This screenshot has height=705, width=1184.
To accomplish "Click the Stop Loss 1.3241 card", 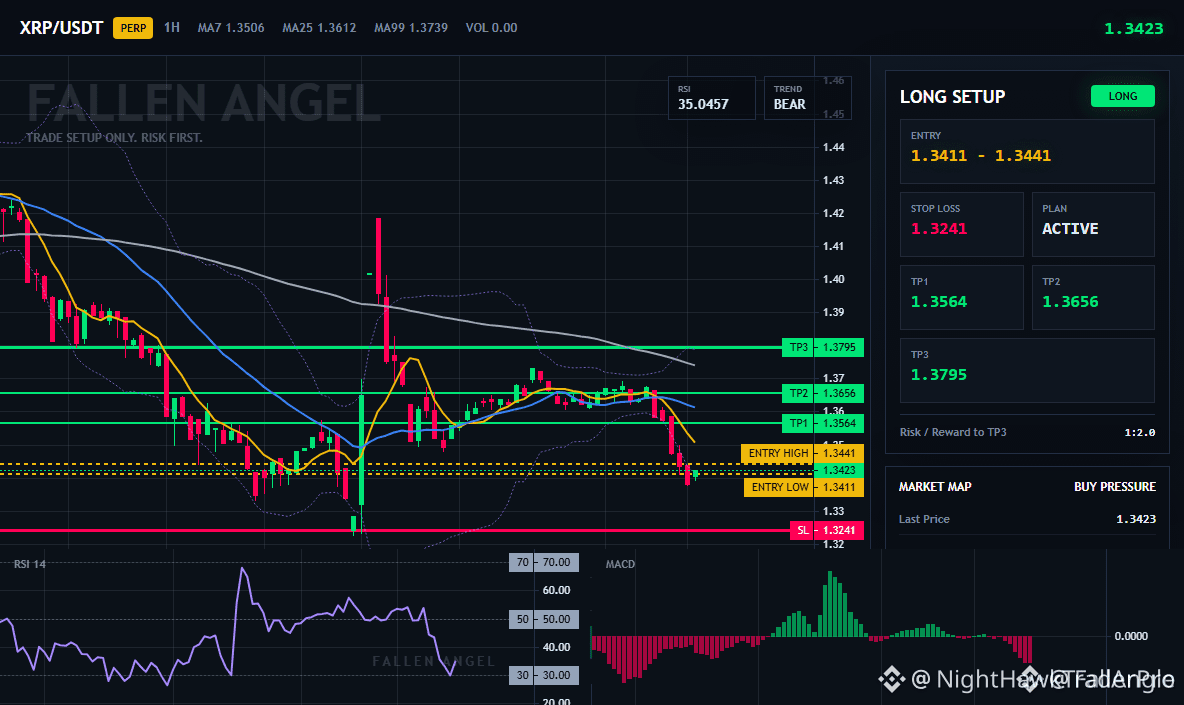I will [961, 224].
